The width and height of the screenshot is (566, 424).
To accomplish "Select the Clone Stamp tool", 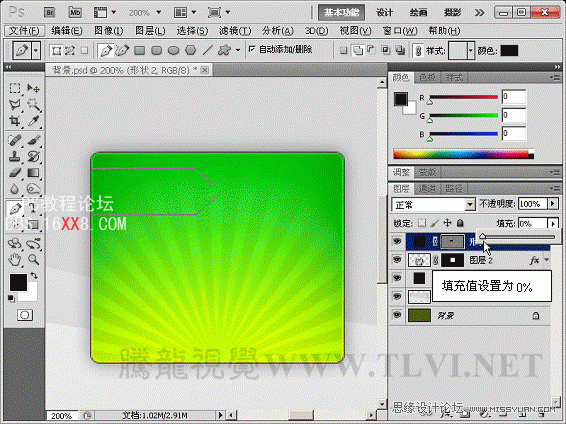I will pyautogui.click(x=15, y=156).
